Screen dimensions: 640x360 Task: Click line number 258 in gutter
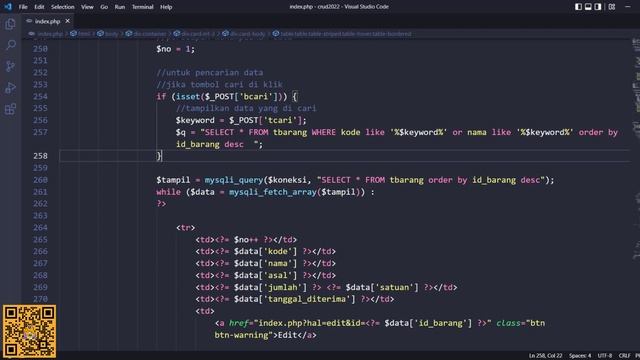pyautogui.click(x=40, y=156)
